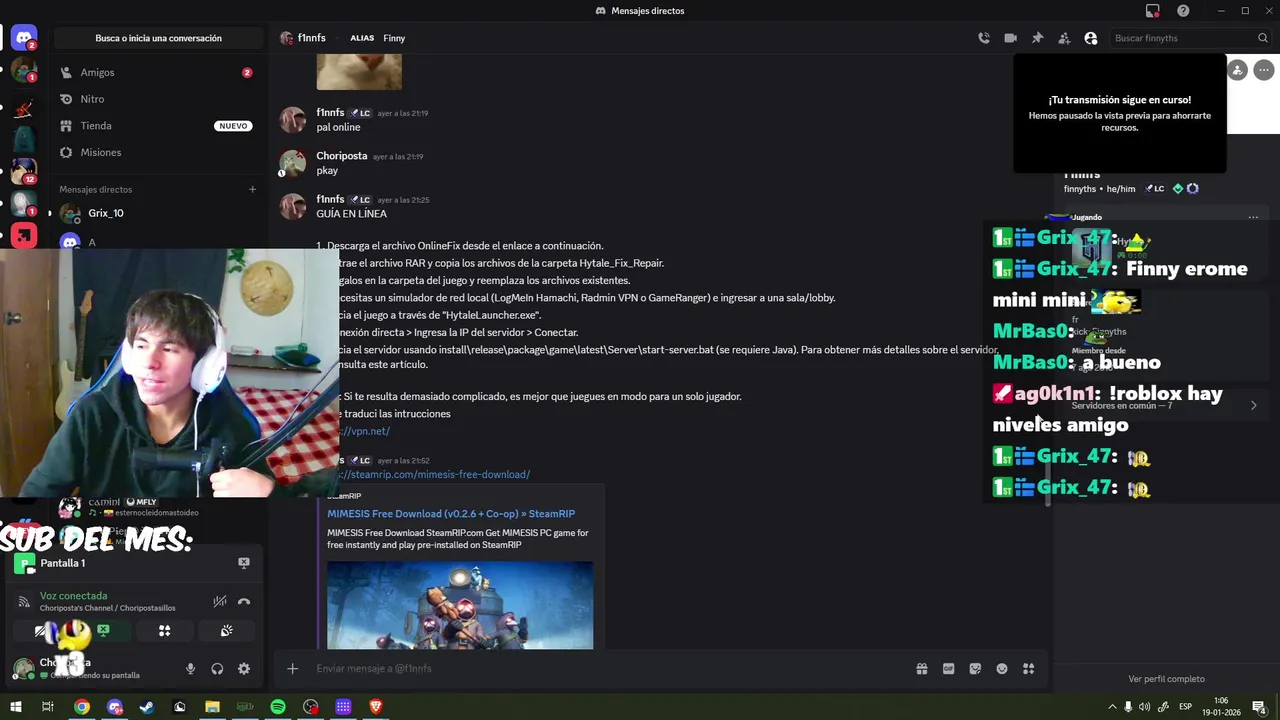Open the attachment plus button in message bar

292,669
